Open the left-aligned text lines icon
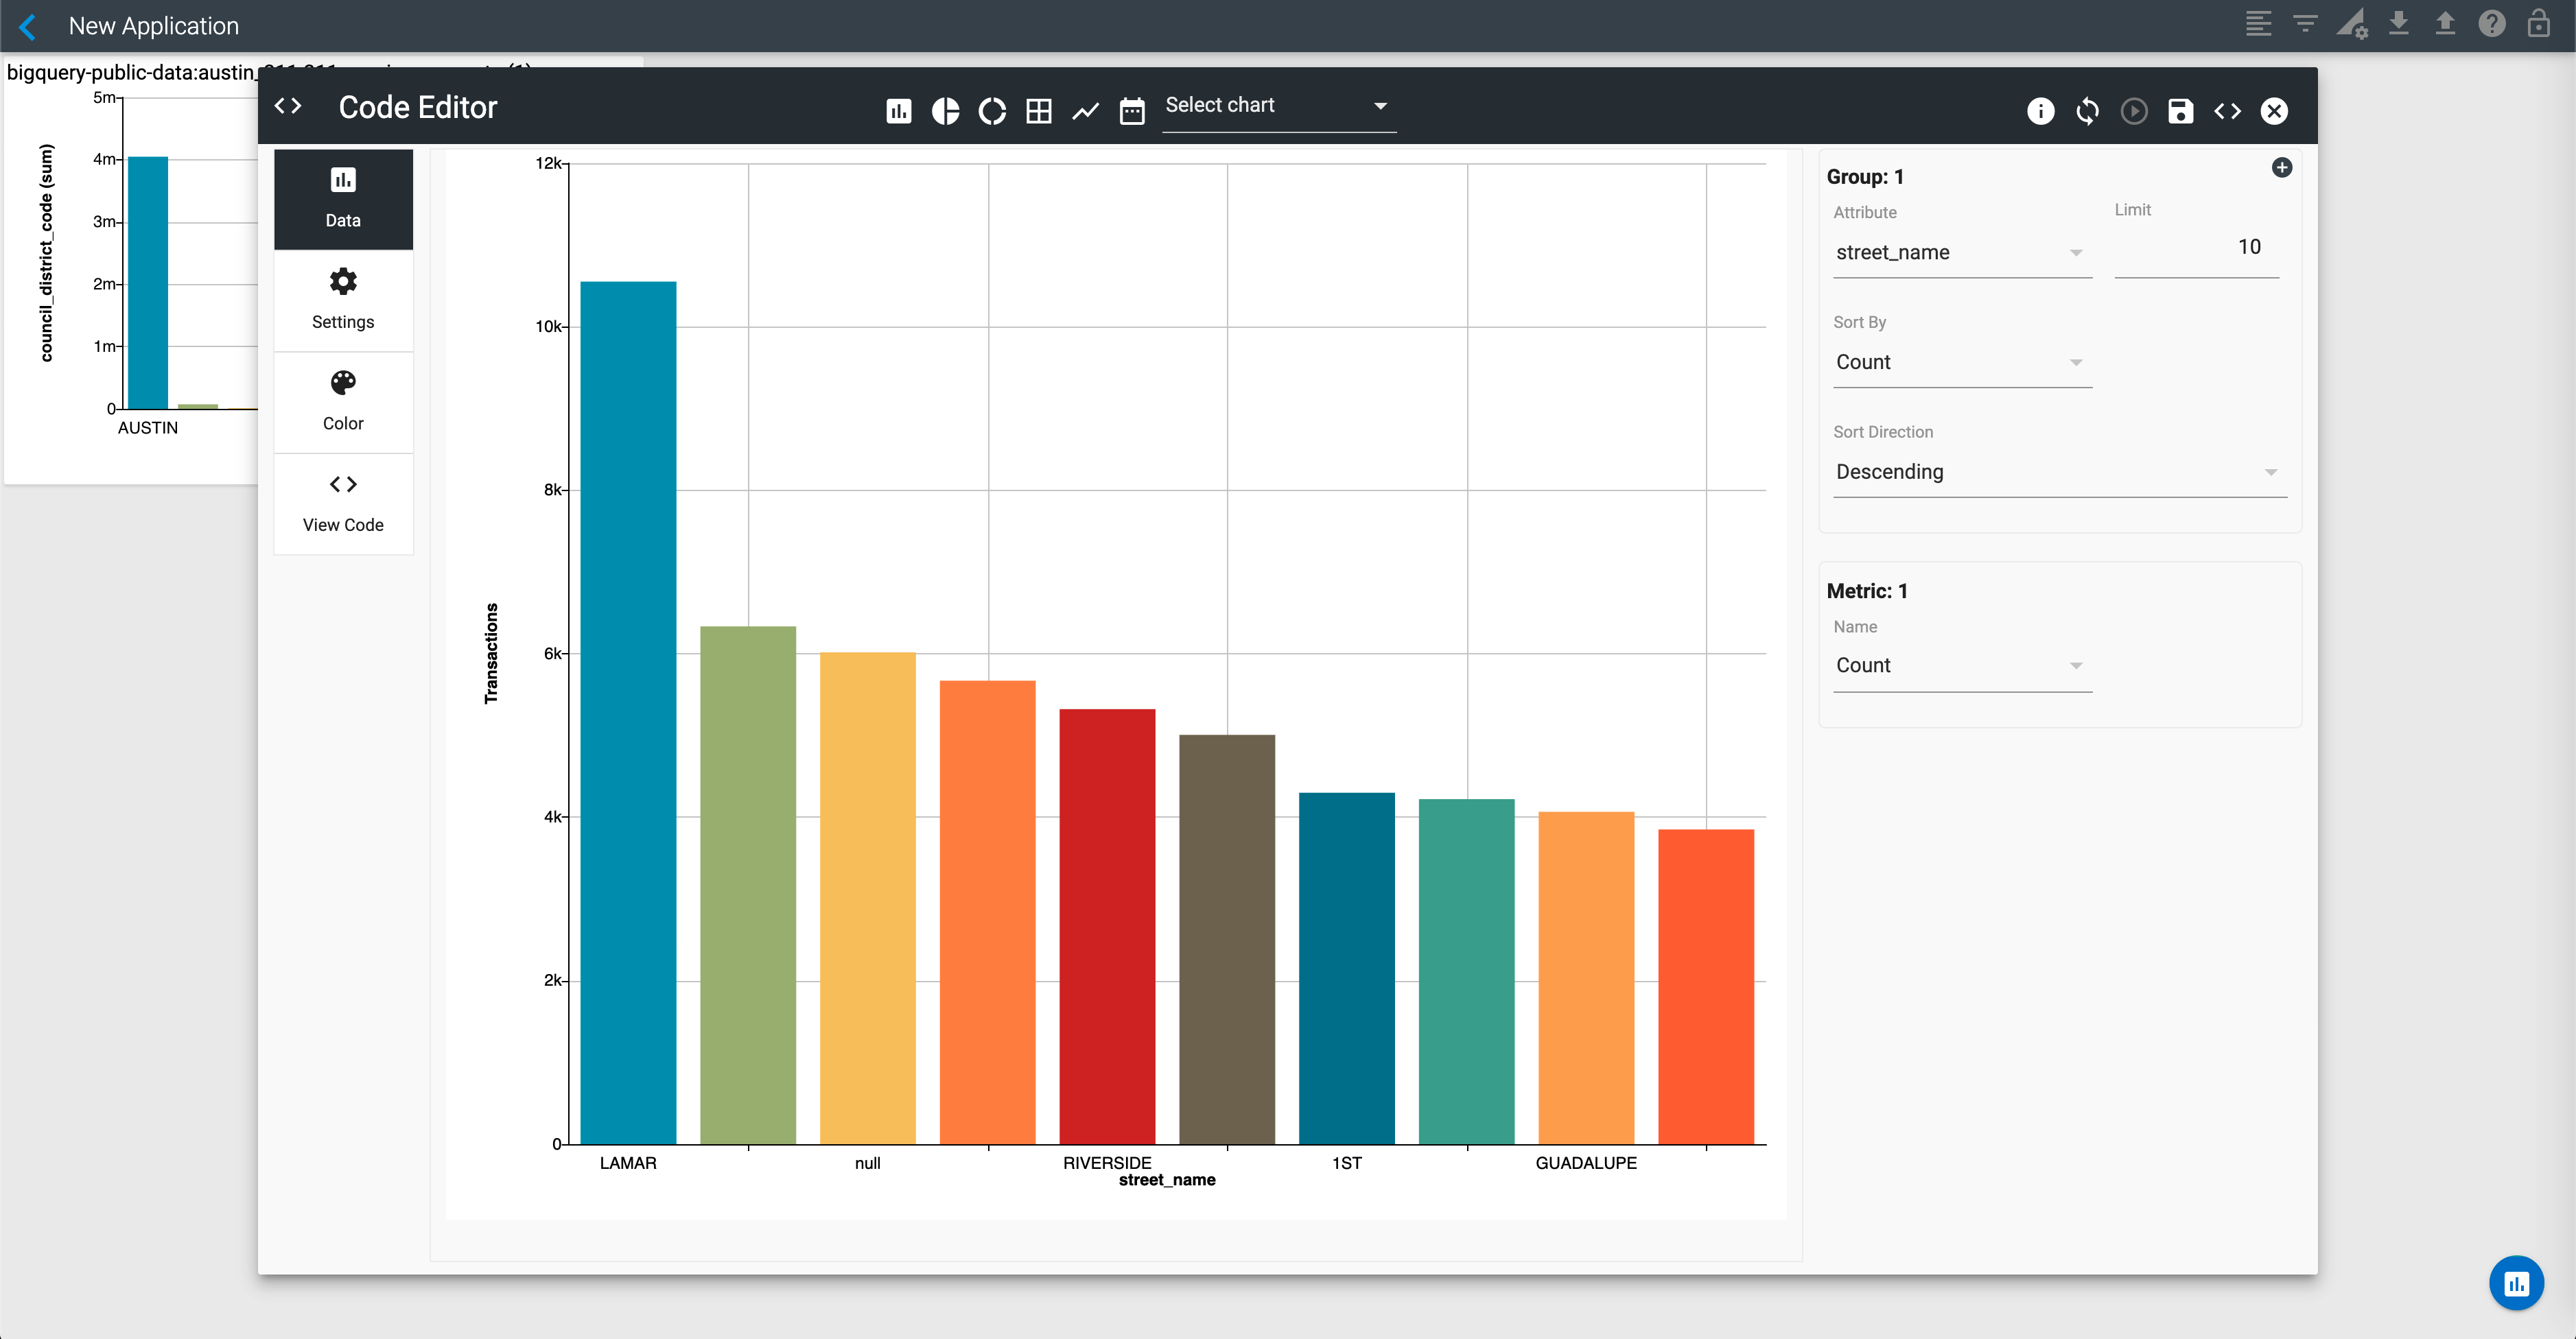This screenshot has width=2576, height=1339. 2259,24
